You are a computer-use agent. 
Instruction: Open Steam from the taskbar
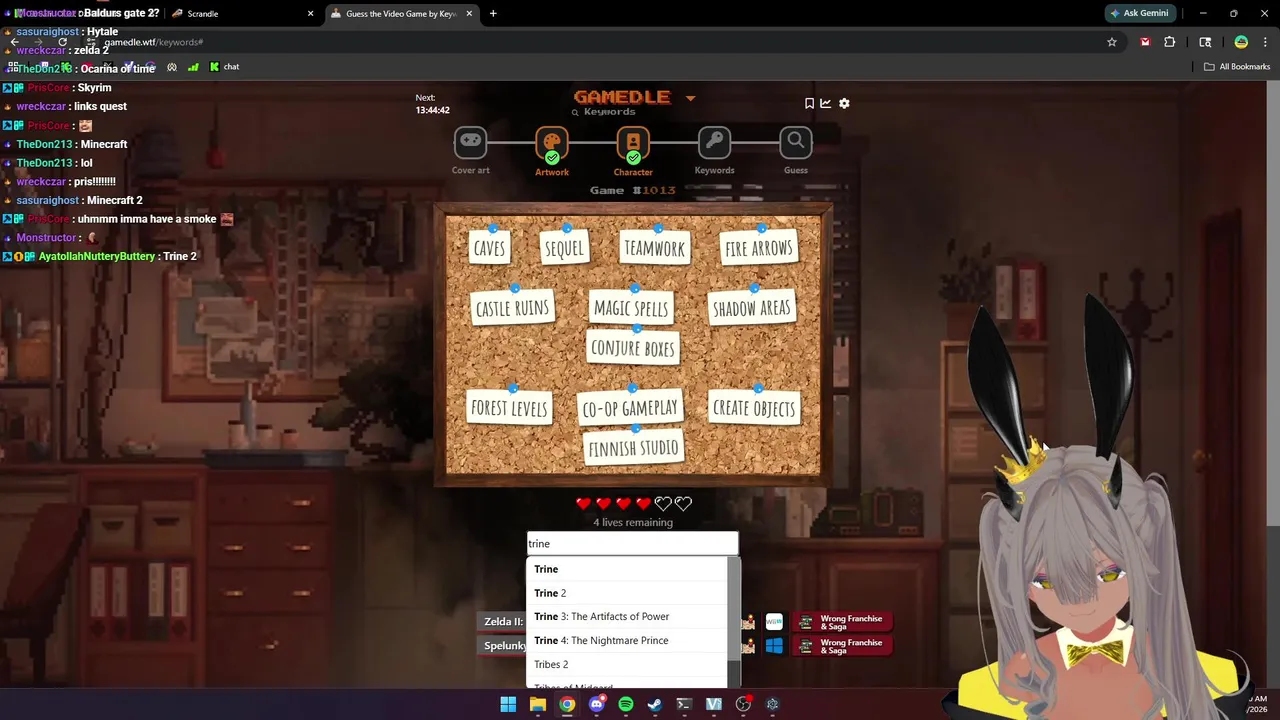(x=655, y=704)
